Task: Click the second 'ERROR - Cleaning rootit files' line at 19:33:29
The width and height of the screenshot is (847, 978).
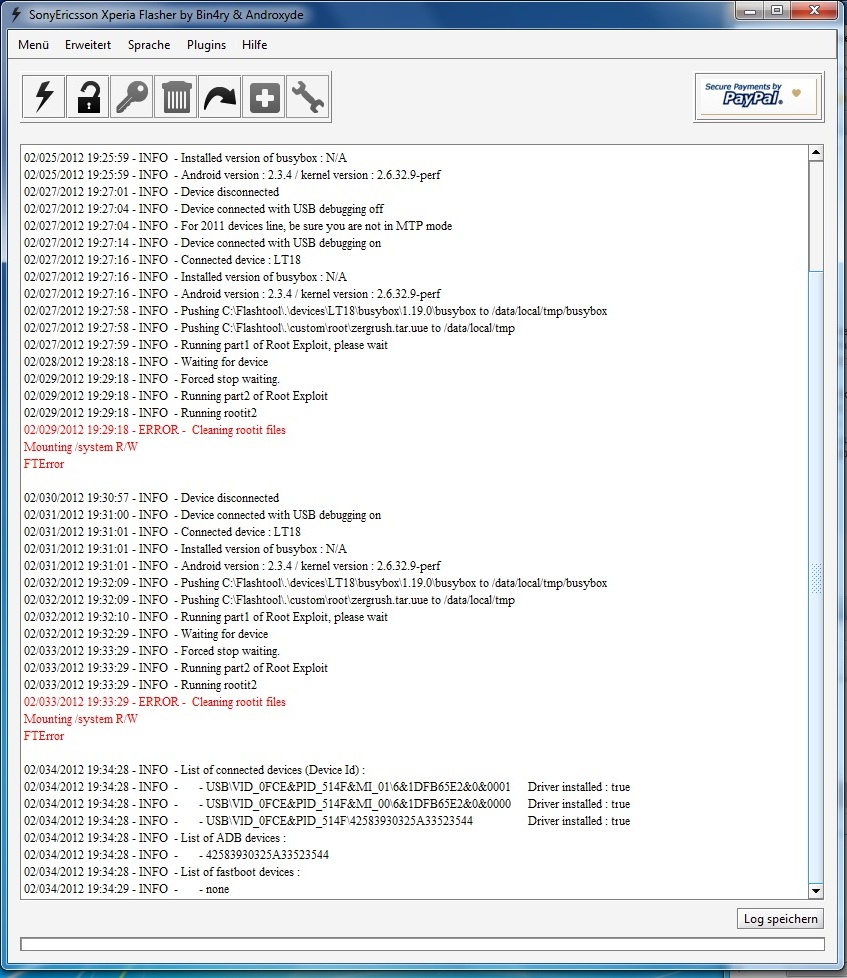Action: 155,702
